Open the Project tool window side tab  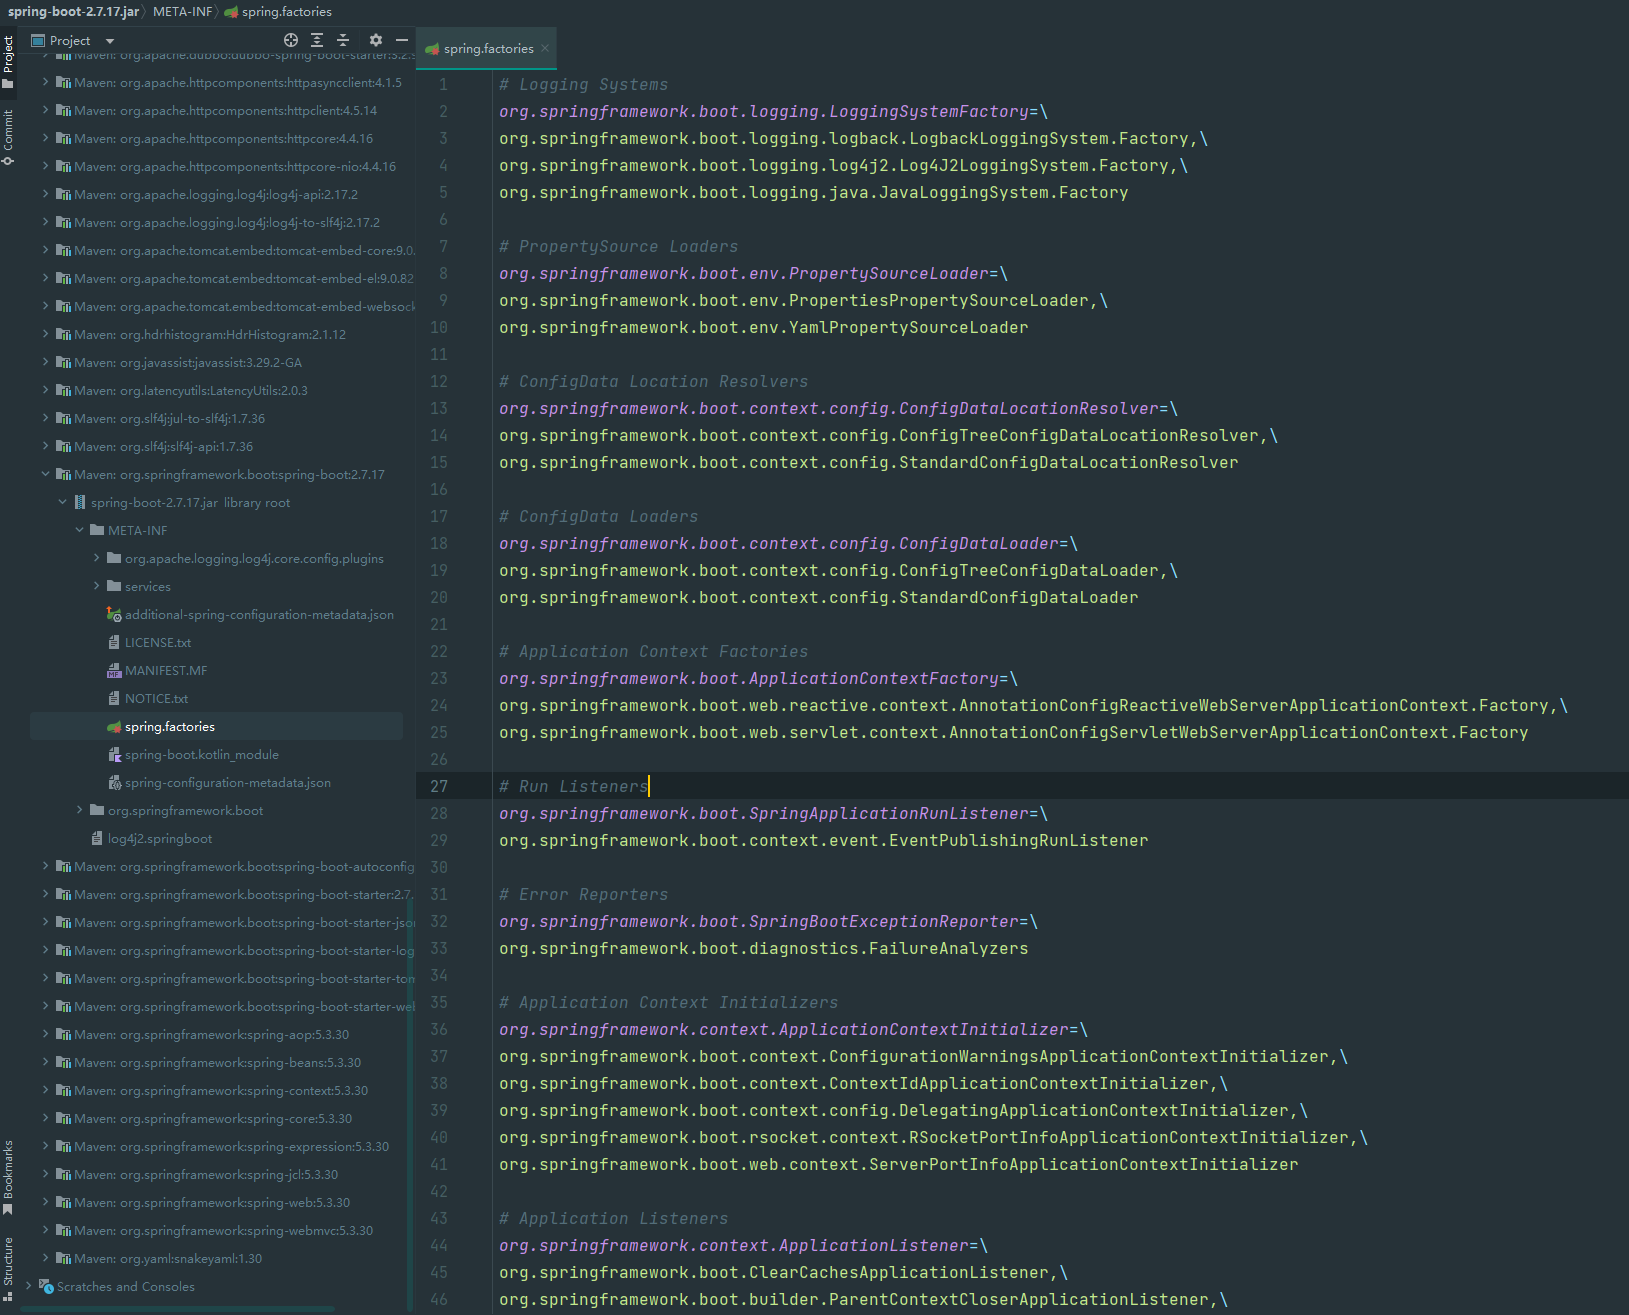(x=8, y=61)
